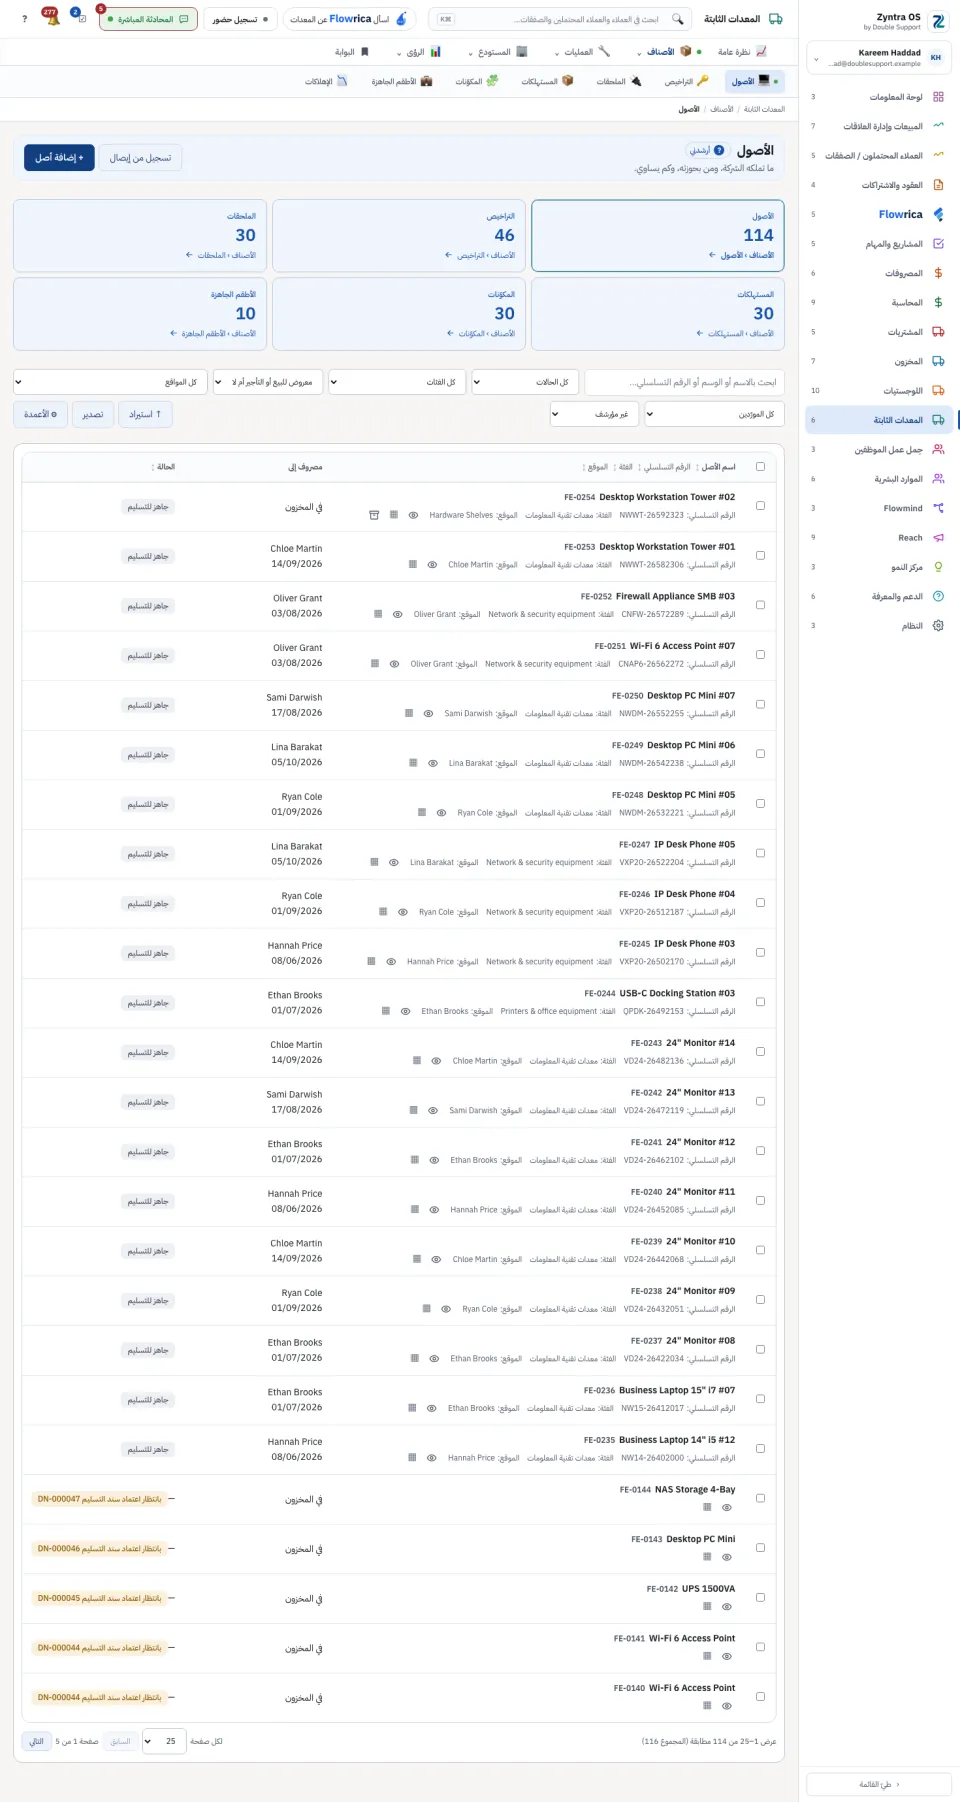The width and height of the screenshot is (960, 1802).
Task: Click the eye icon for Desktop Workstation Tower #02
Action: [x=413, y=515]
